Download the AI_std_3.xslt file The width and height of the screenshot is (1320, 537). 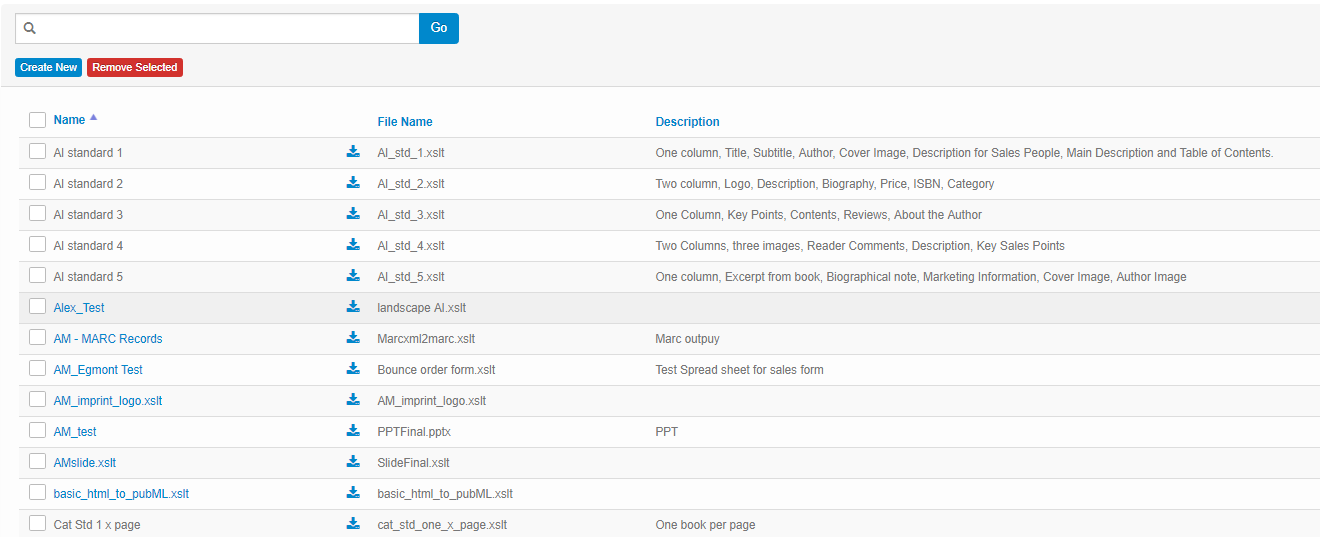pos(353,214)
